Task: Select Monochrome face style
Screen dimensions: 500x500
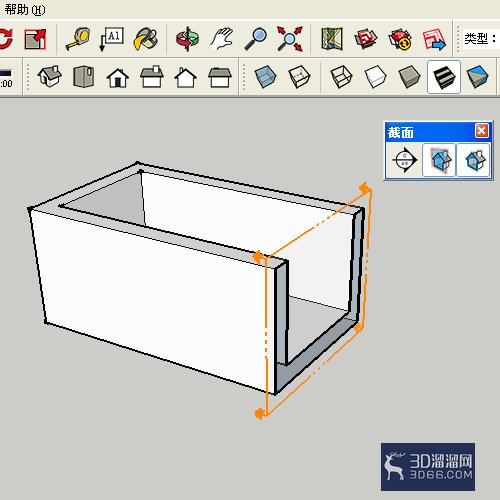Action: 477,77
